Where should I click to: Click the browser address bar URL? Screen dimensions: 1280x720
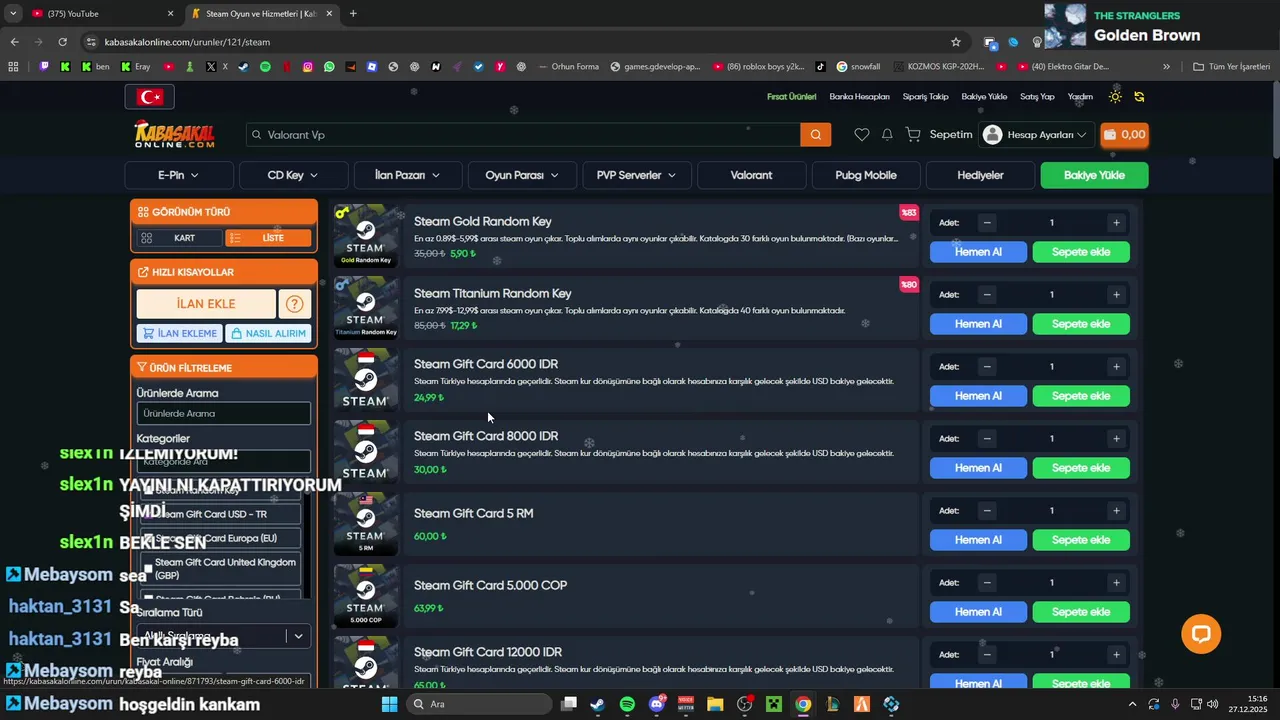187,42
